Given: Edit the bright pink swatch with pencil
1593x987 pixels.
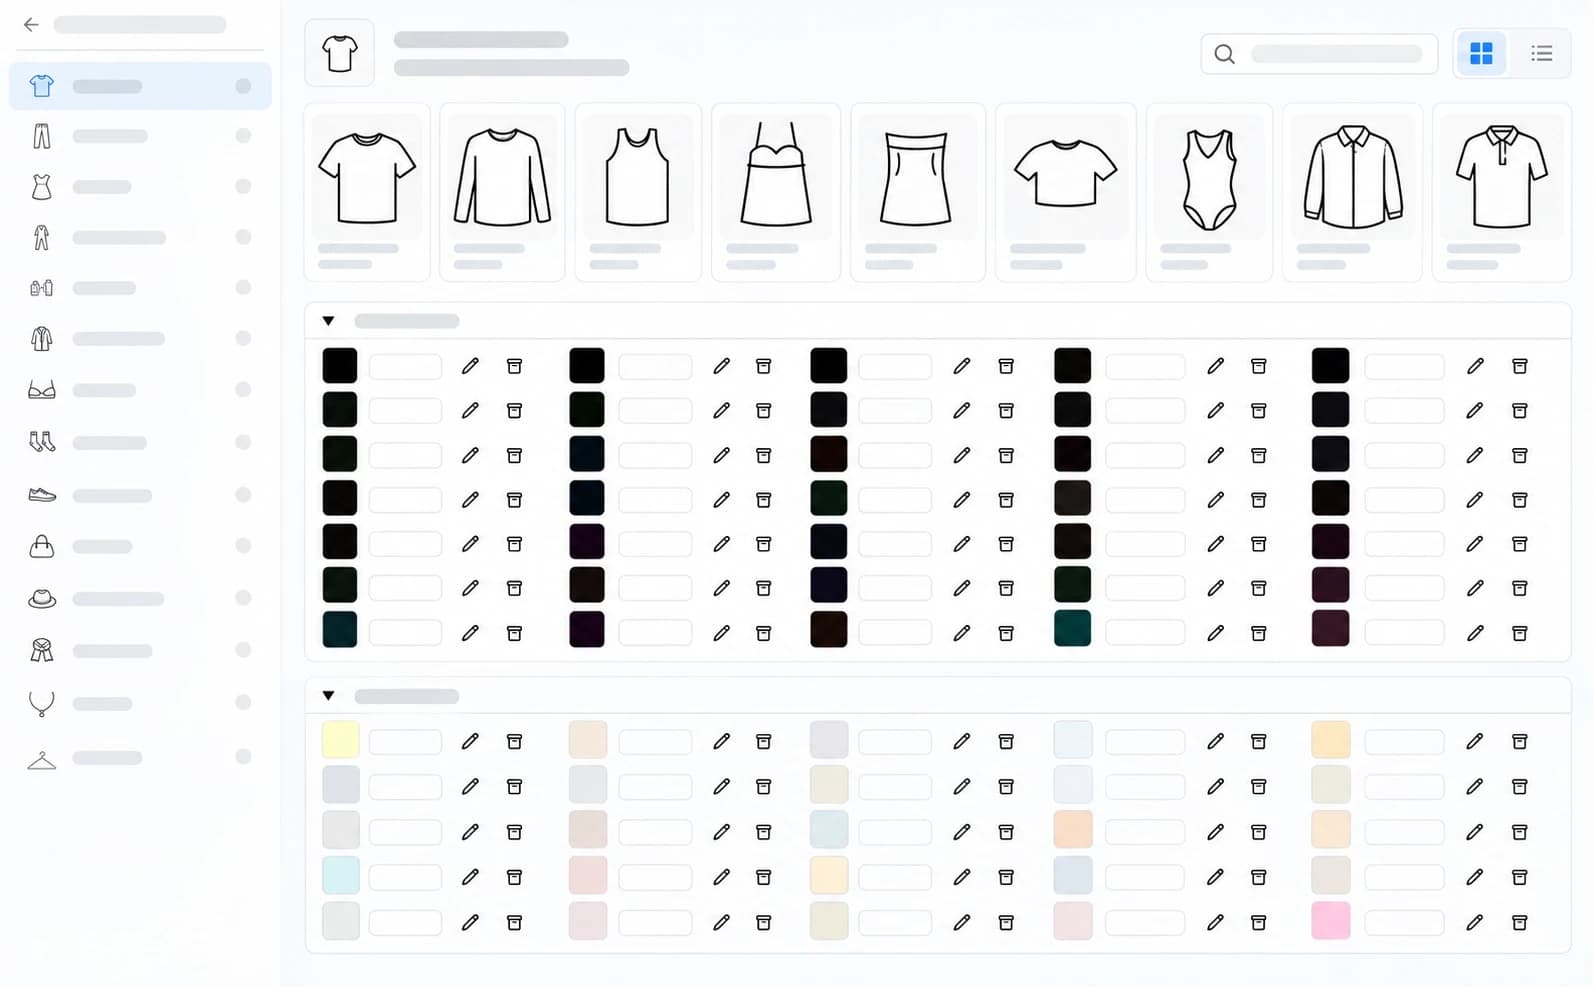Looking at the screenshot, I should tap(1475, 922).
